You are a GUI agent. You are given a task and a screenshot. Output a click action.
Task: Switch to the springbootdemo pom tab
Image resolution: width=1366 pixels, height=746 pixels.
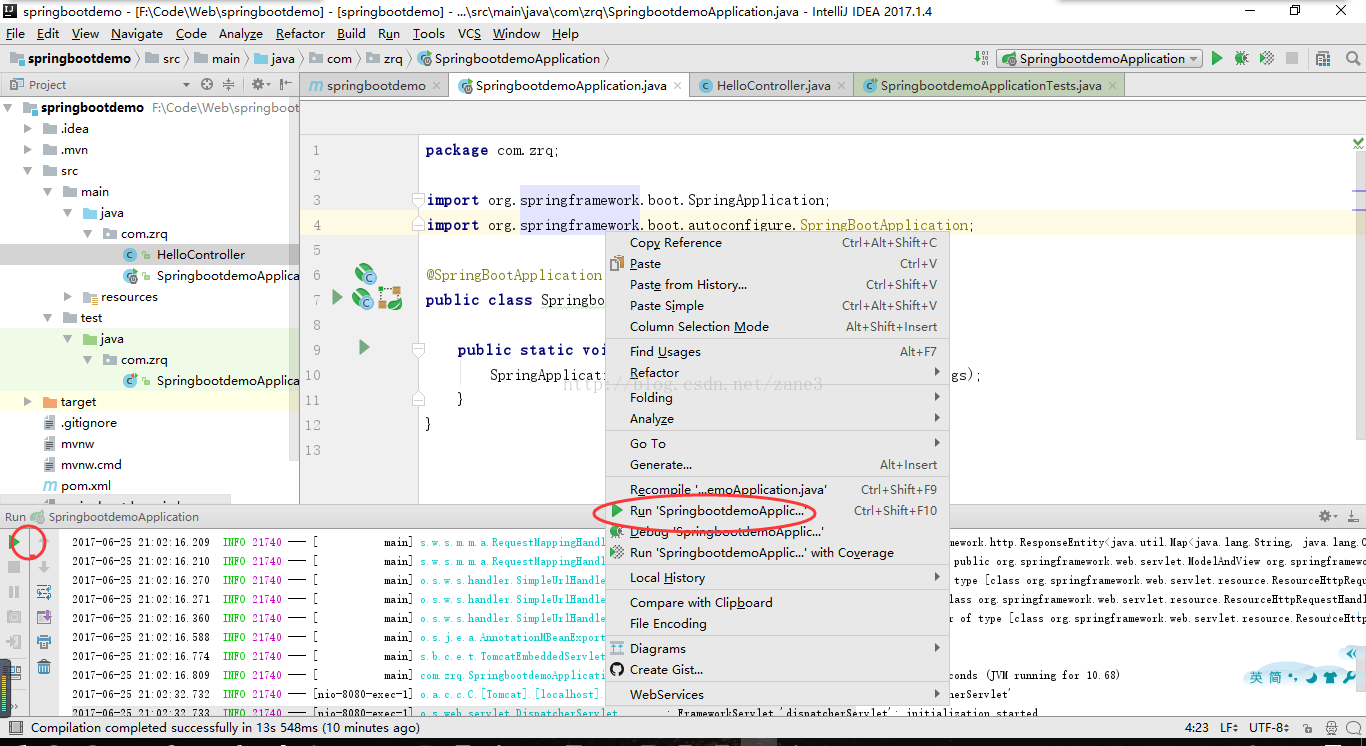coord(375,85)
